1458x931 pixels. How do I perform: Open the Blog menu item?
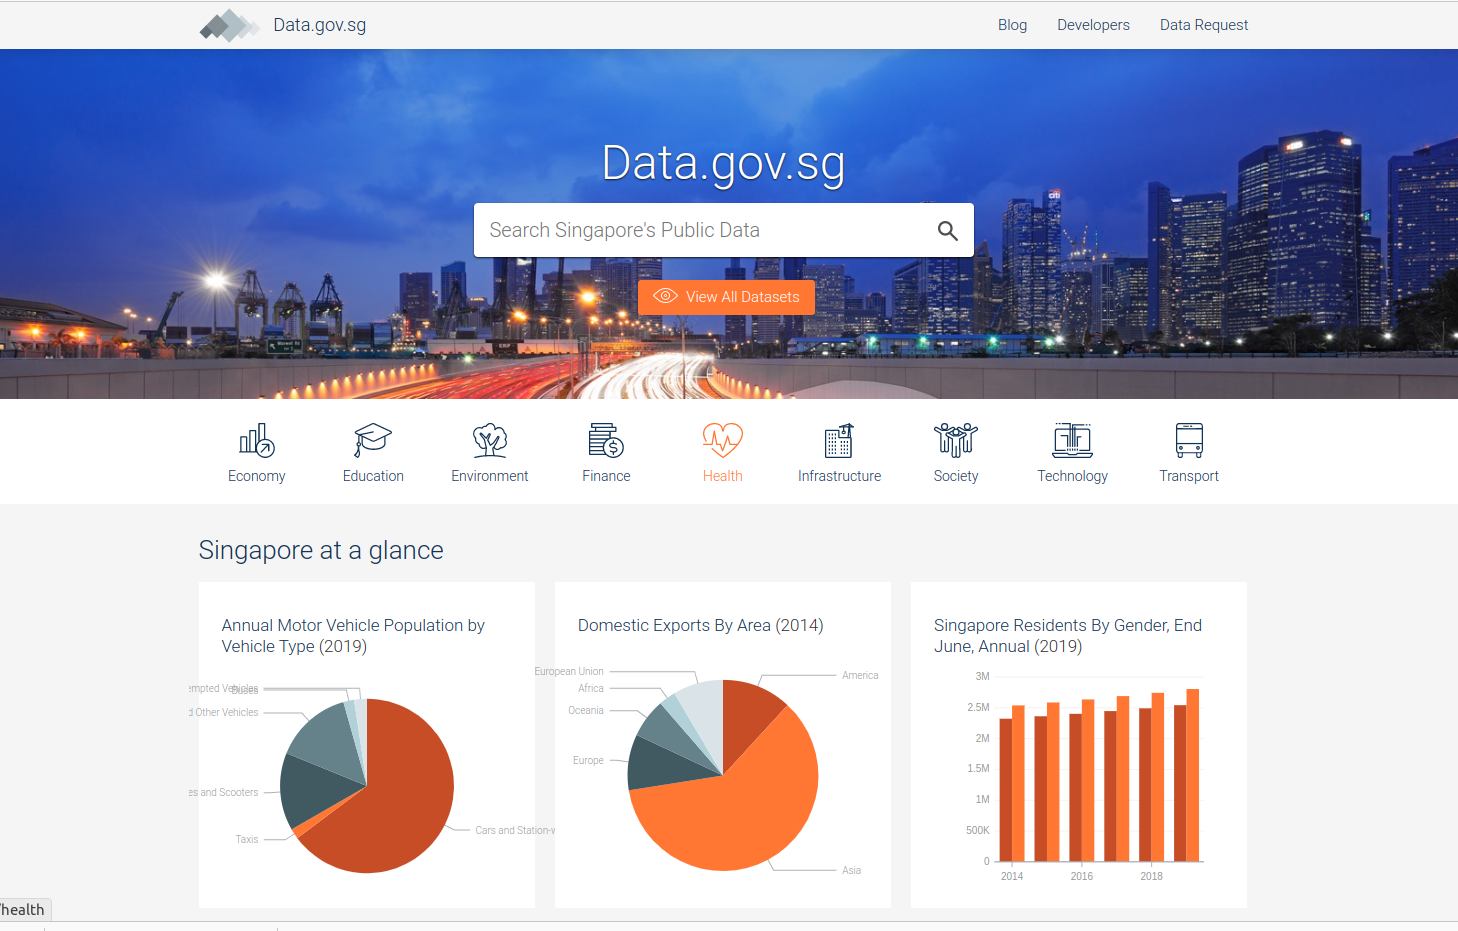click(1012, 25)
